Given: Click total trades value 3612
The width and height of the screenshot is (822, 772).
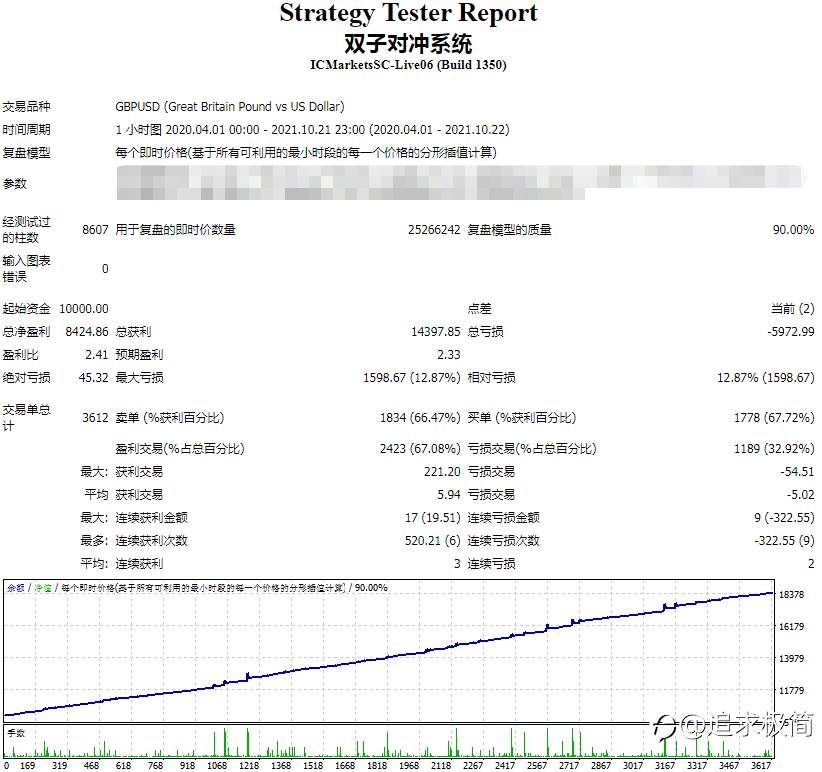Looking at the screenshot, I should click(x=95, y=417).
